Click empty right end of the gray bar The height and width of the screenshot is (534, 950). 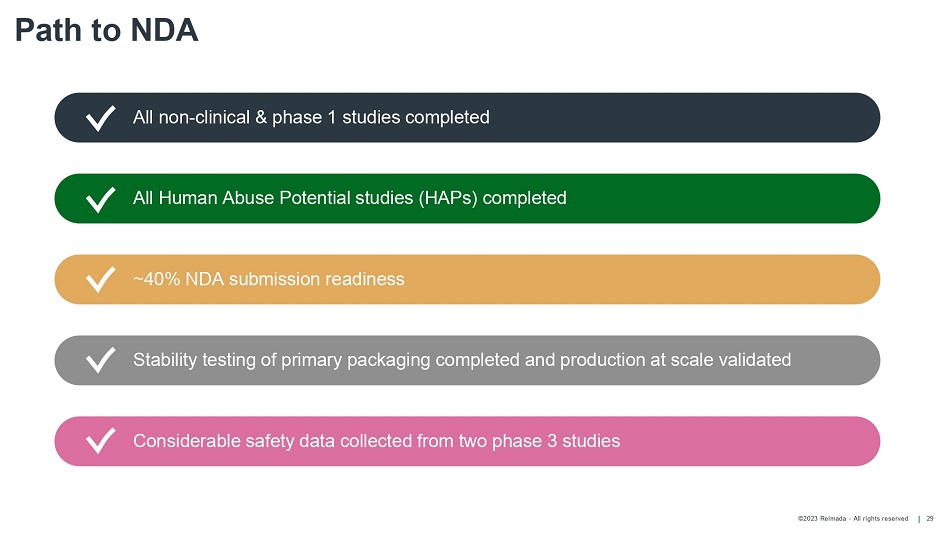(x=840, y=360)
